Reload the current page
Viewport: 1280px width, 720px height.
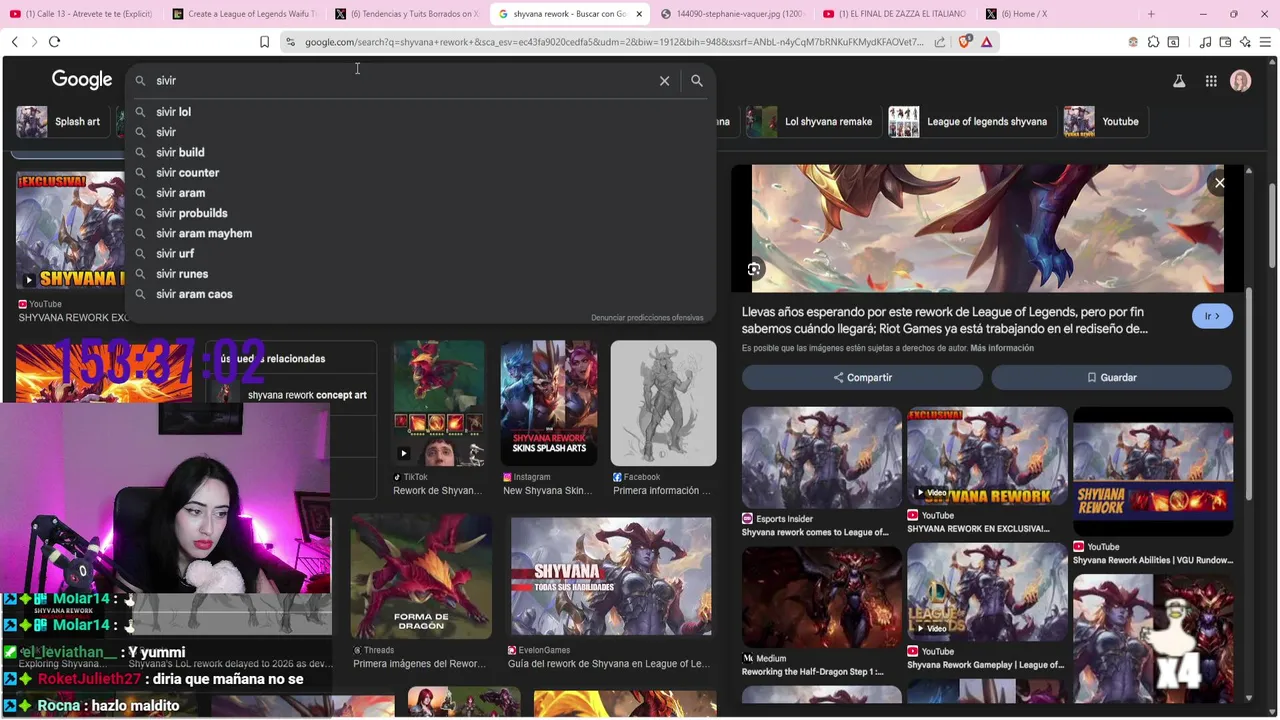point(54,42)
